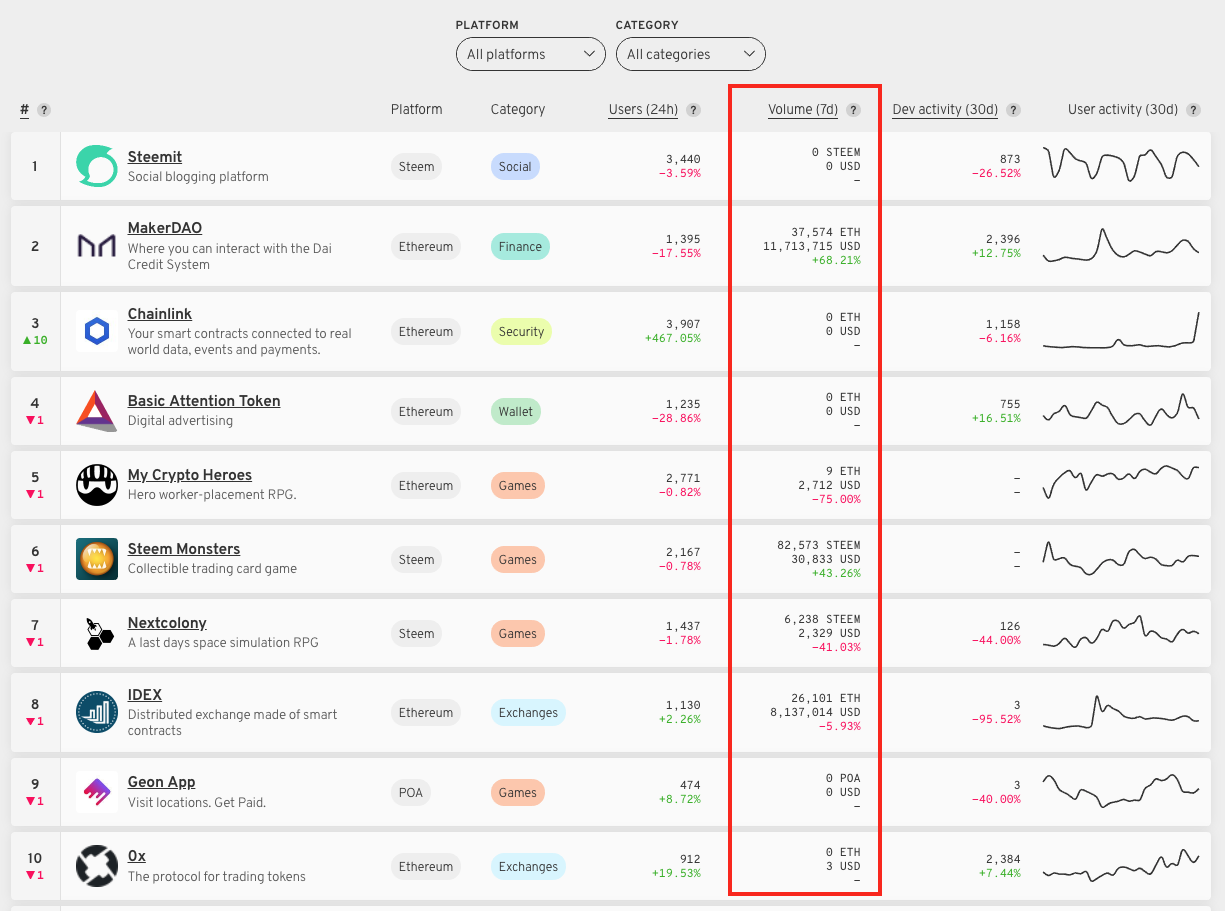Filter by Social category tag

click(x=515, y=167)
